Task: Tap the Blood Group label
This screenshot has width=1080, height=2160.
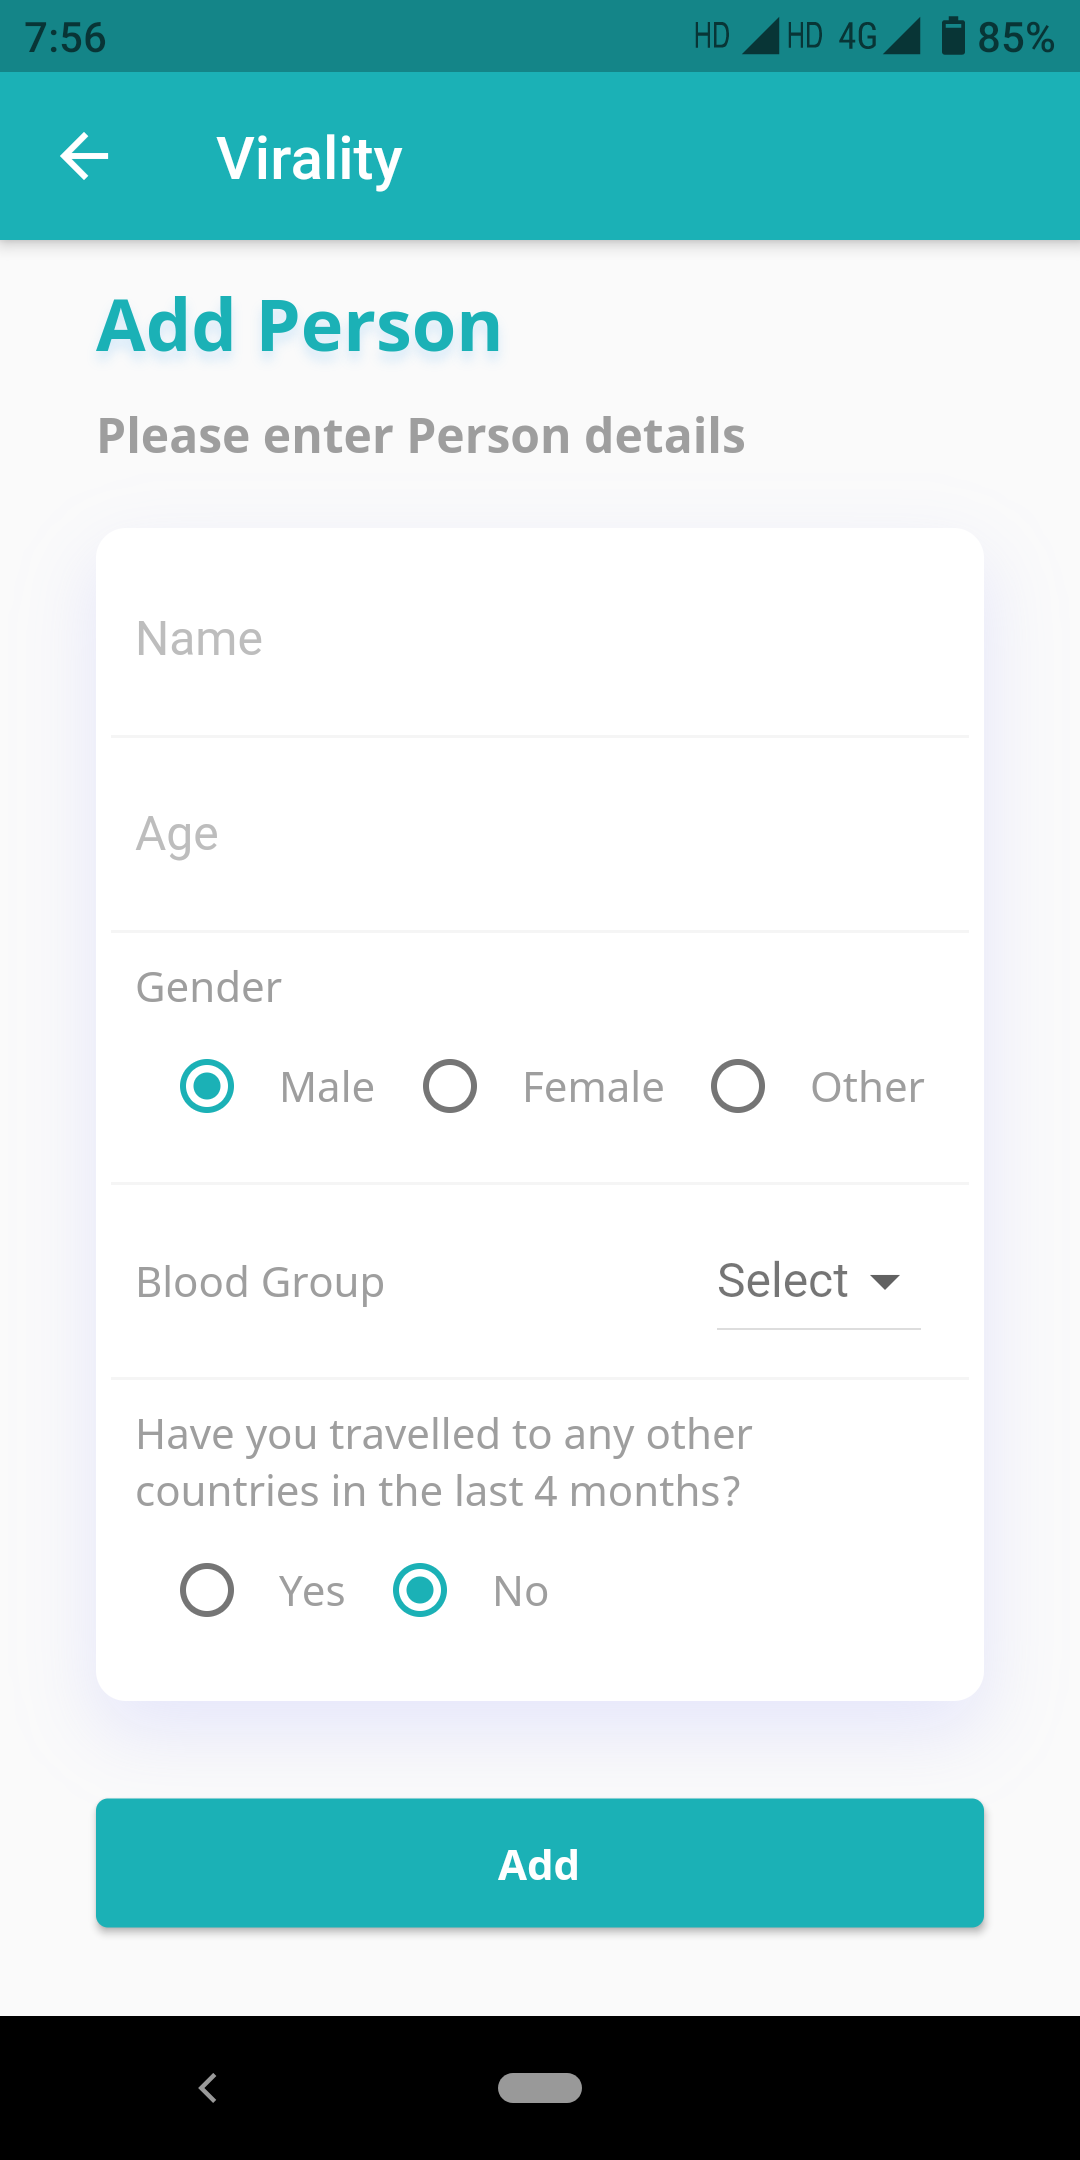Action: pos(260,1282)
